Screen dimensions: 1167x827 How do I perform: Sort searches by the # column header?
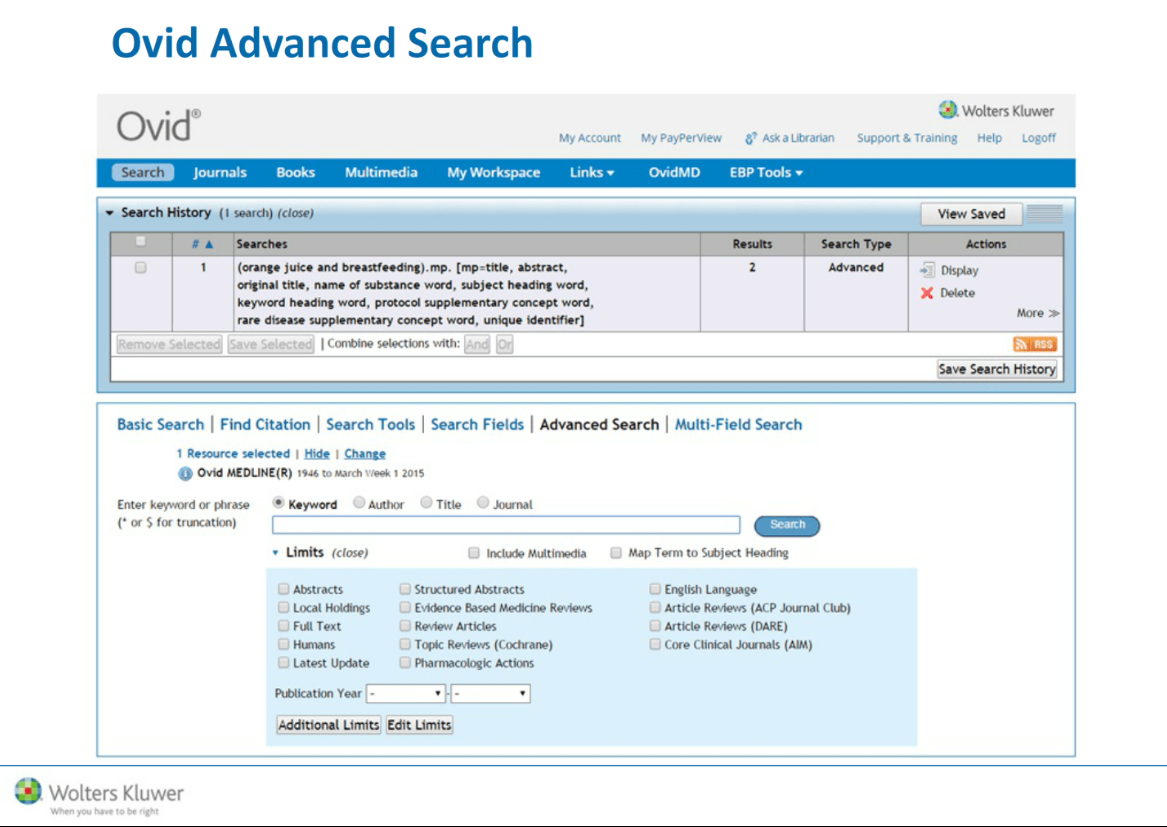tap(202, 244)
